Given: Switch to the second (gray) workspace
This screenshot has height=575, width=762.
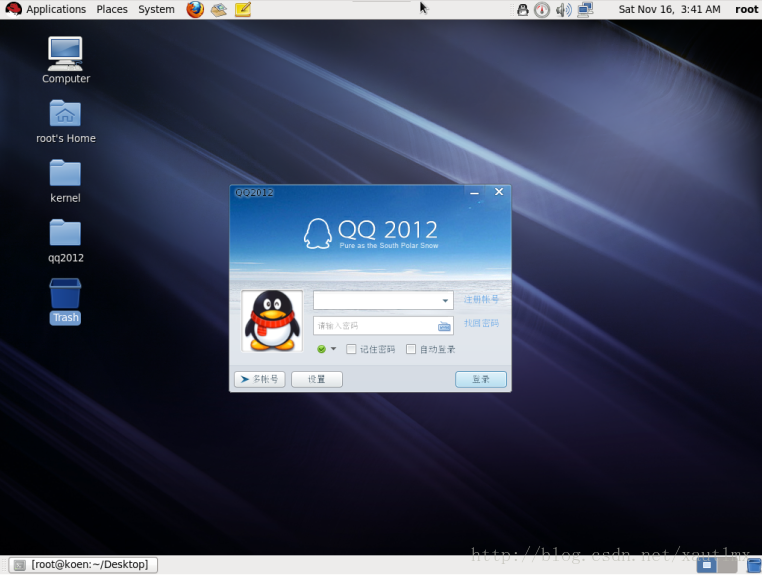Looking at the screenshot, I should point(727,565).
